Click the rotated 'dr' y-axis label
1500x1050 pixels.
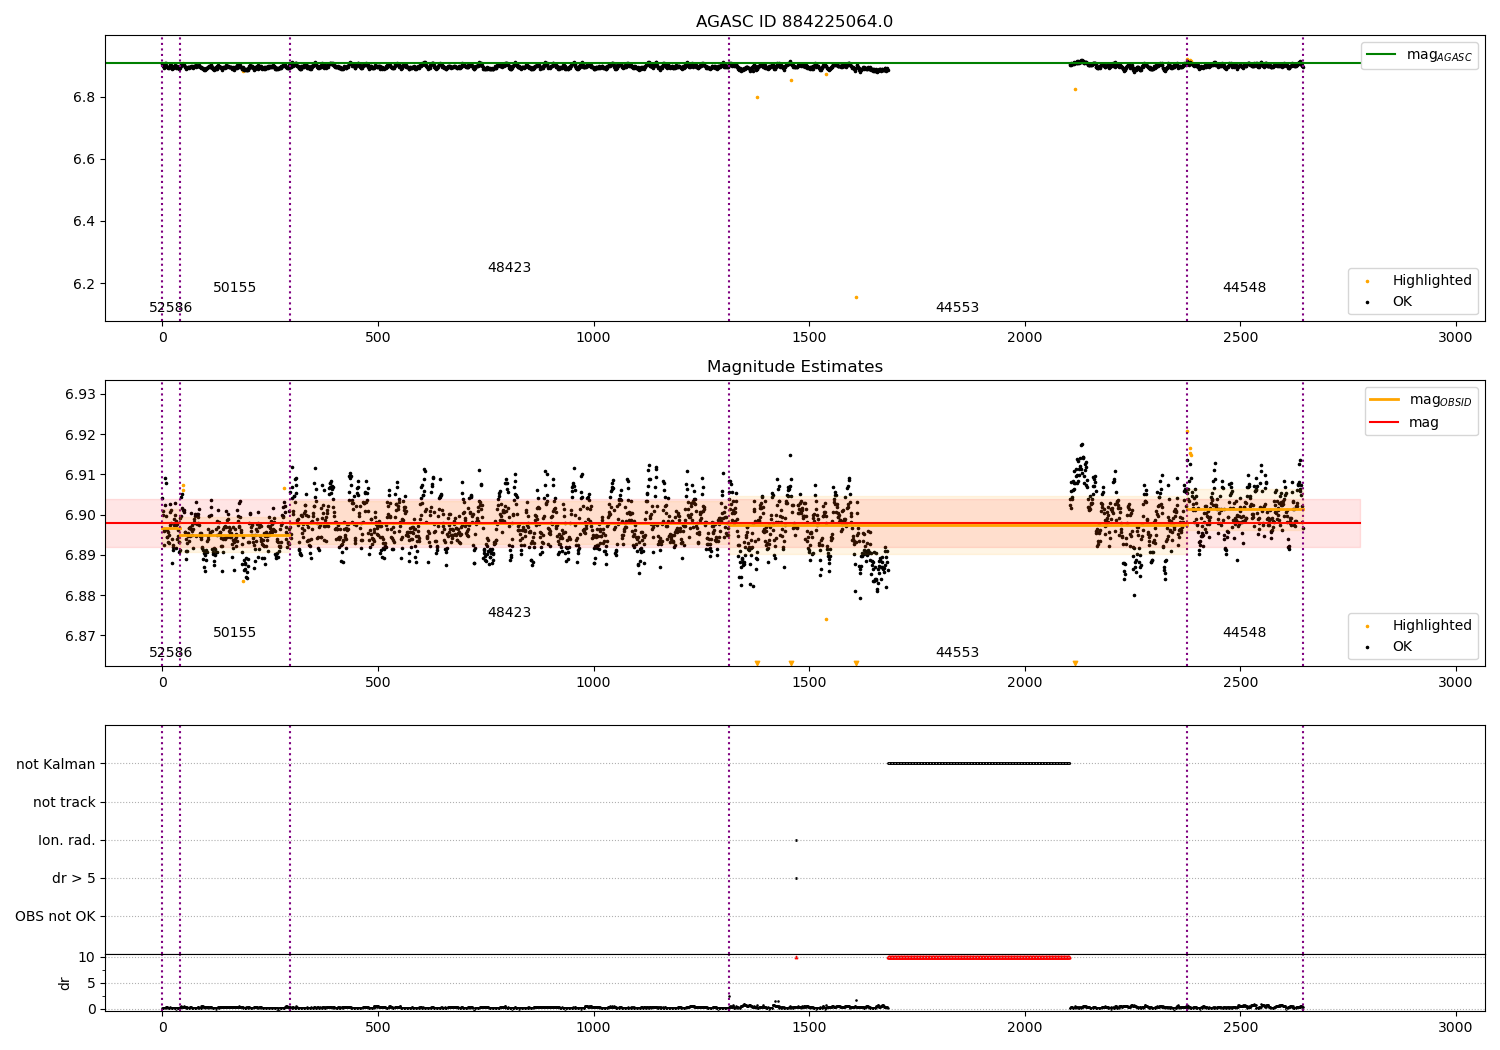[65, 983]
